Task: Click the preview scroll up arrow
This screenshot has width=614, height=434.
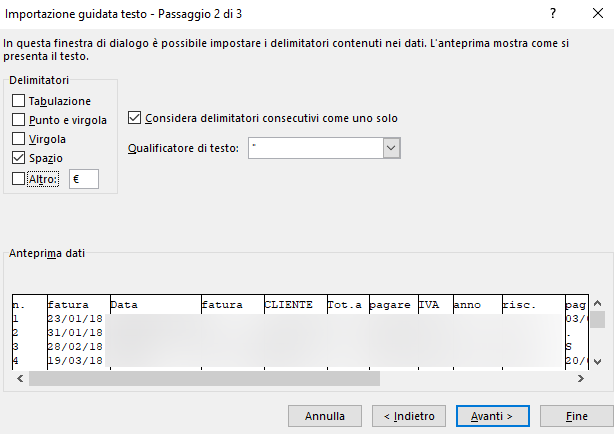Action: 597,303
